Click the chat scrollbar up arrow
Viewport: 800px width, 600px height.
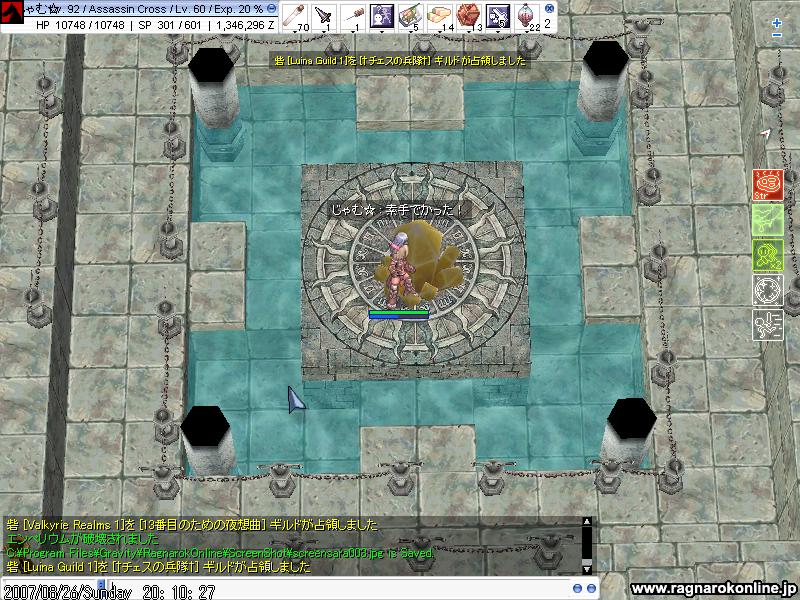point(587,521)
